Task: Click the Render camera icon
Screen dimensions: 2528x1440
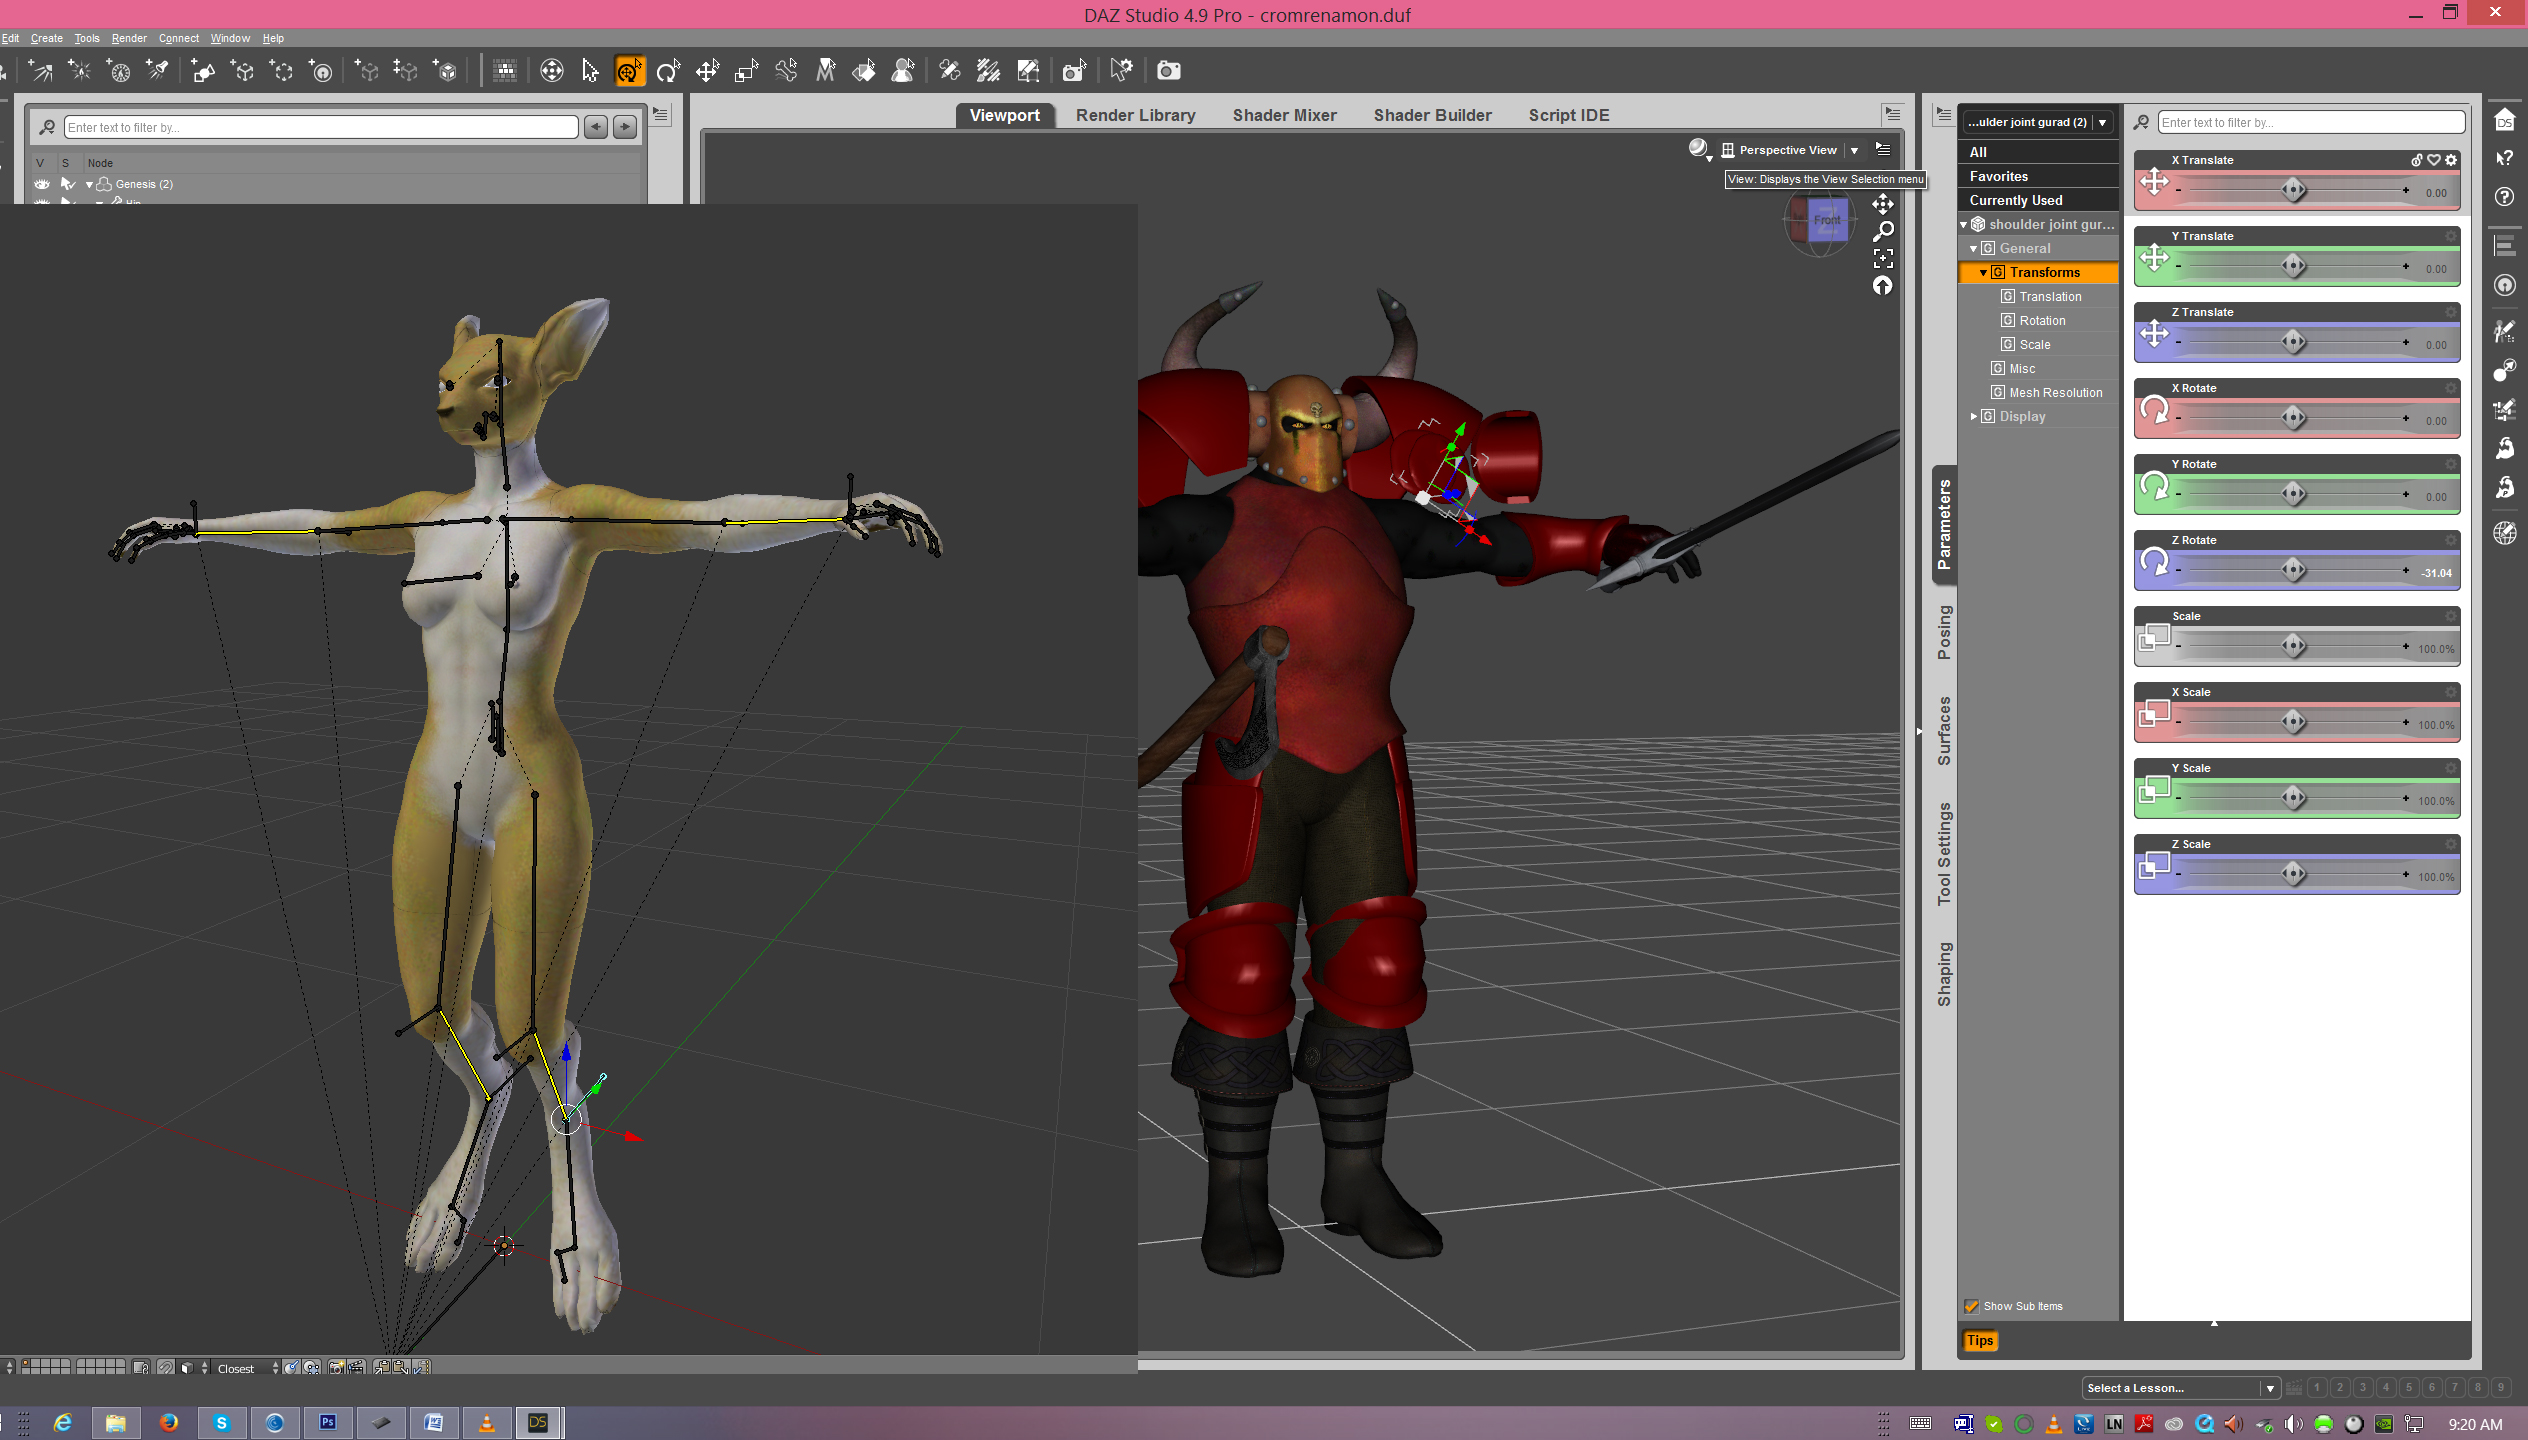Action: 1168,71
